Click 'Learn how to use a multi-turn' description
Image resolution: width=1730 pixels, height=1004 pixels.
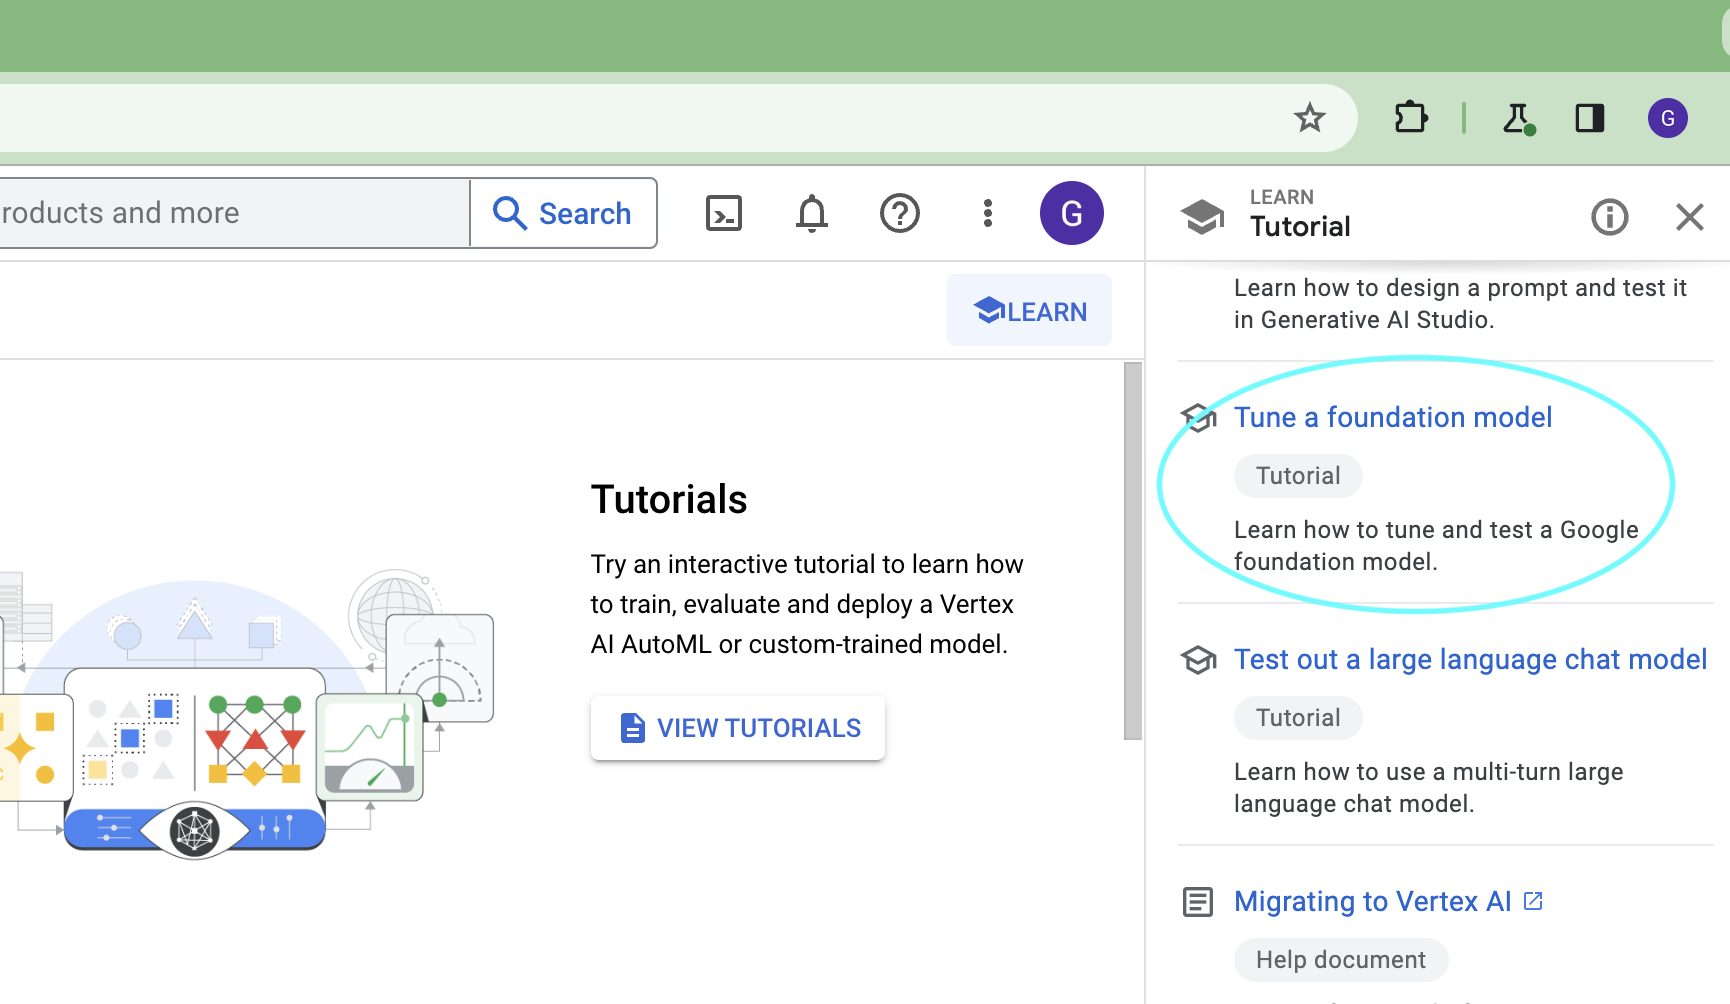coord(1429,787)
